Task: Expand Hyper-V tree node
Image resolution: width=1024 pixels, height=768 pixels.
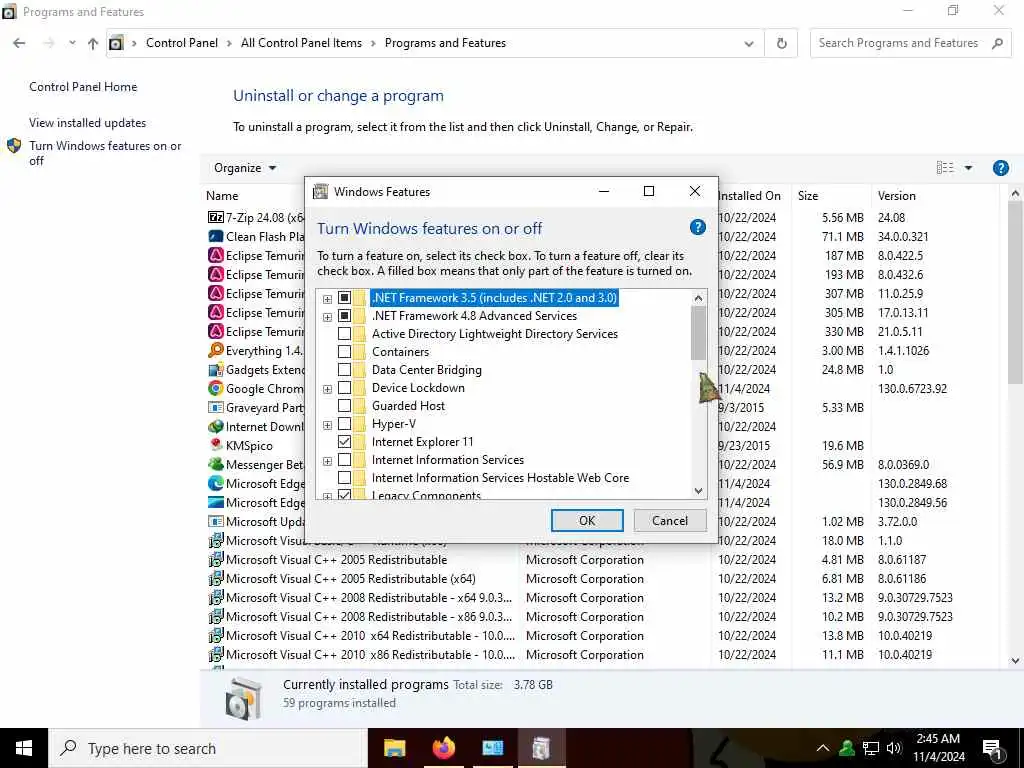Action: [x=327, y=425]
